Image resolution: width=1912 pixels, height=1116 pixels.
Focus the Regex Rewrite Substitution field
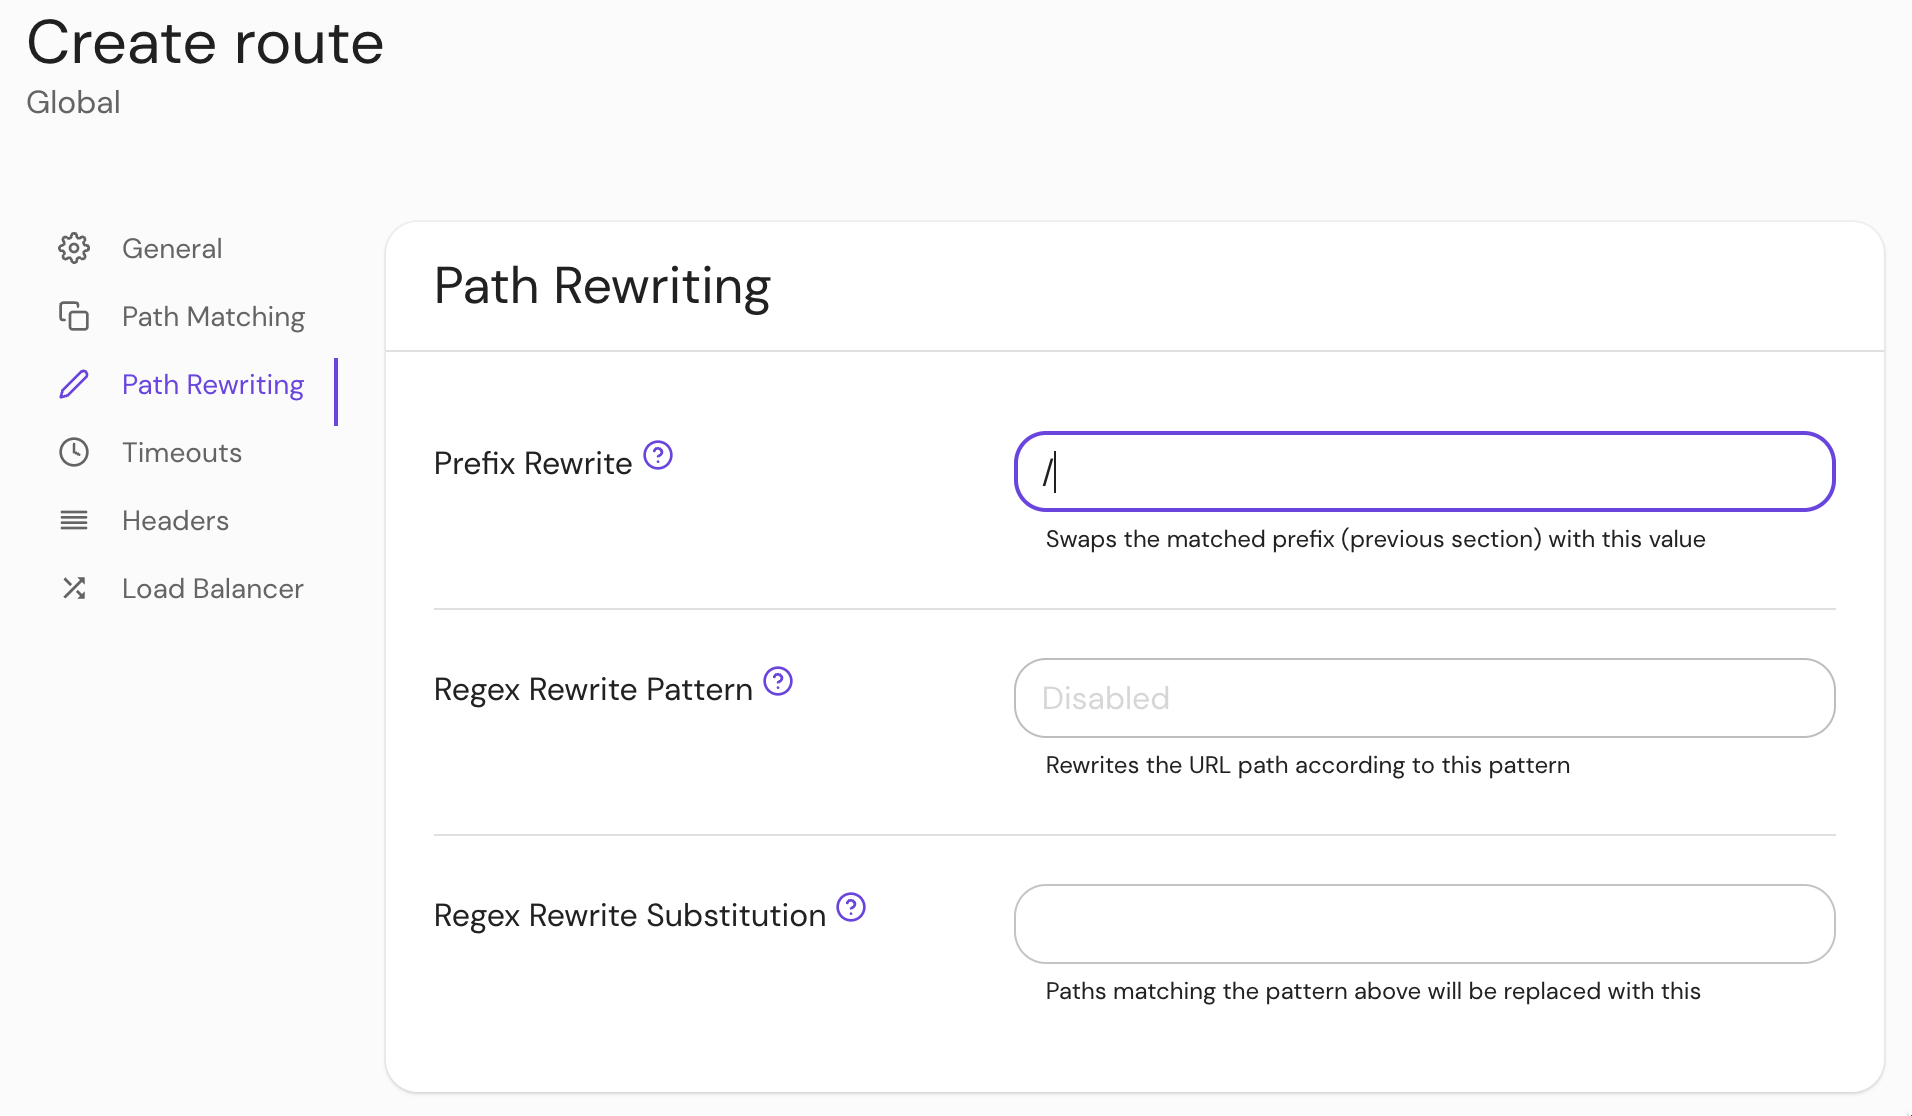pyautogui.click(x=1420, y=924)
